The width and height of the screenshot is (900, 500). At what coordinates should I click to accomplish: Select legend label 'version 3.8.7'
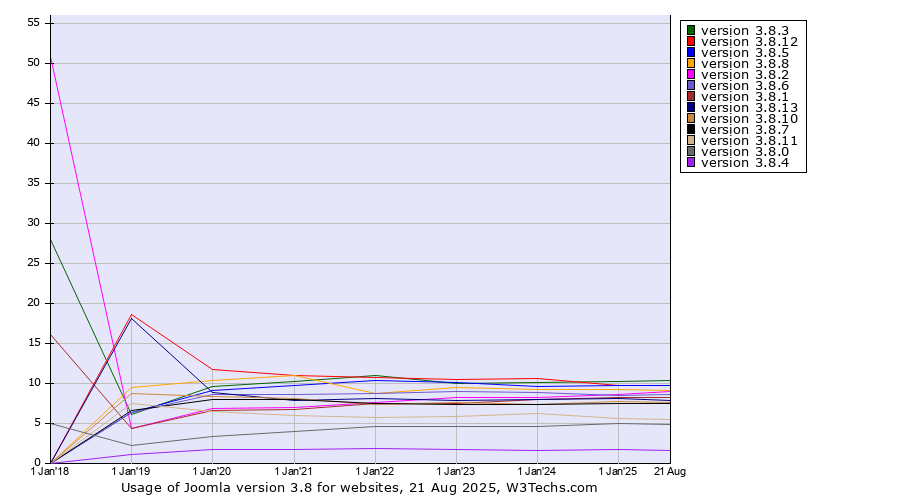click(745, 130)
